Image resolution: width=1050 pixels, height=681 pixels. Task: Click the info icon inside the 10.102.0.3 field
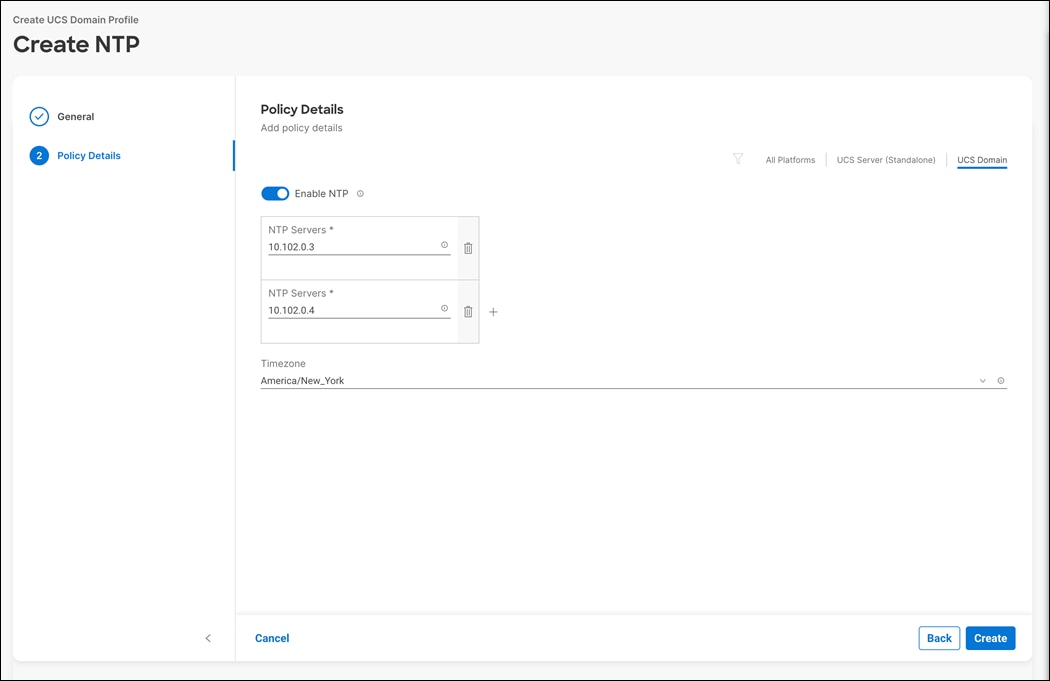pyautogui.click(x=443, y=246)
